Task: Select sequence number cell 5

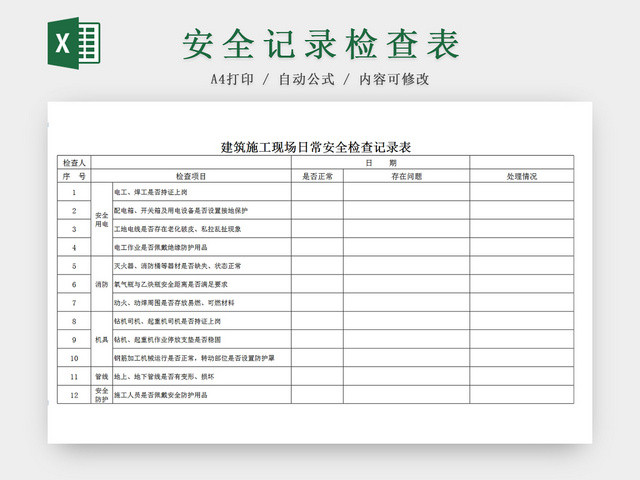Action: pyautogui.click(x=74, y=266)
